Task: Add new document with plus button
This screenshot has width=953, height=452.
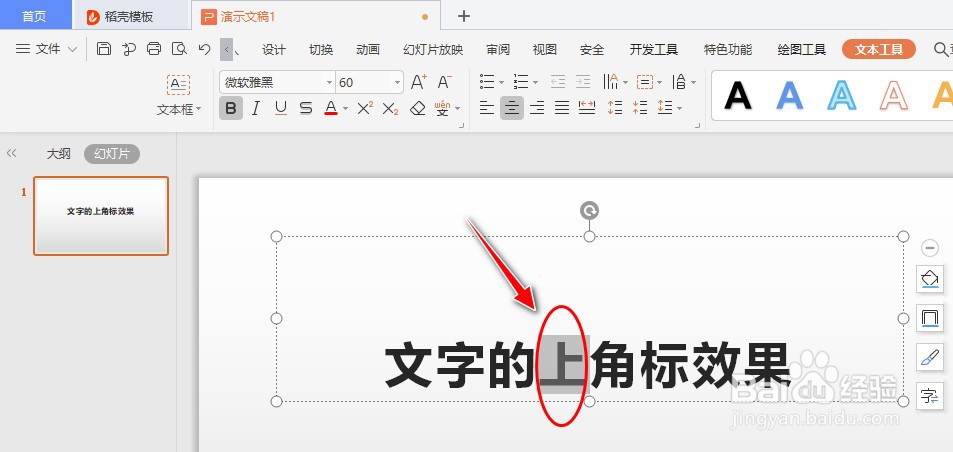Action: (464, 16)
